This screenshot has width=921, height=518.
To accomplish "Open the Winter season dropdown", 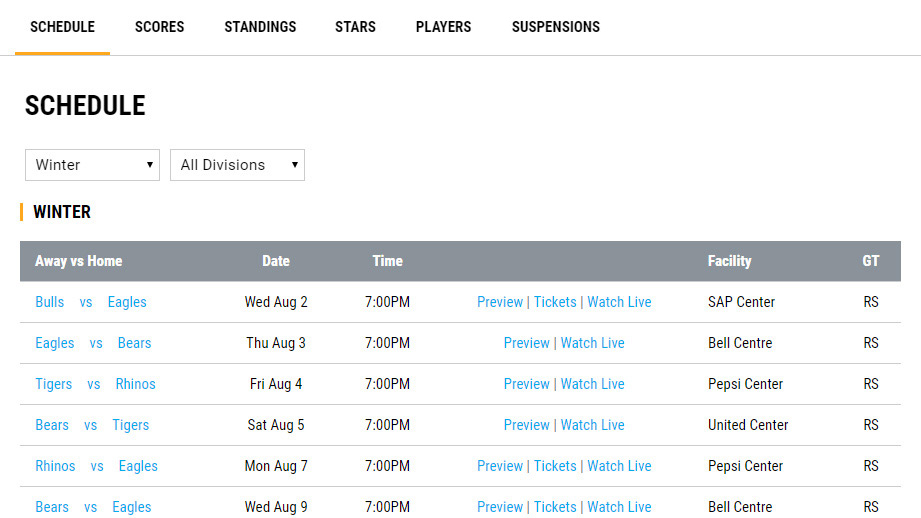I will (92, 165).
